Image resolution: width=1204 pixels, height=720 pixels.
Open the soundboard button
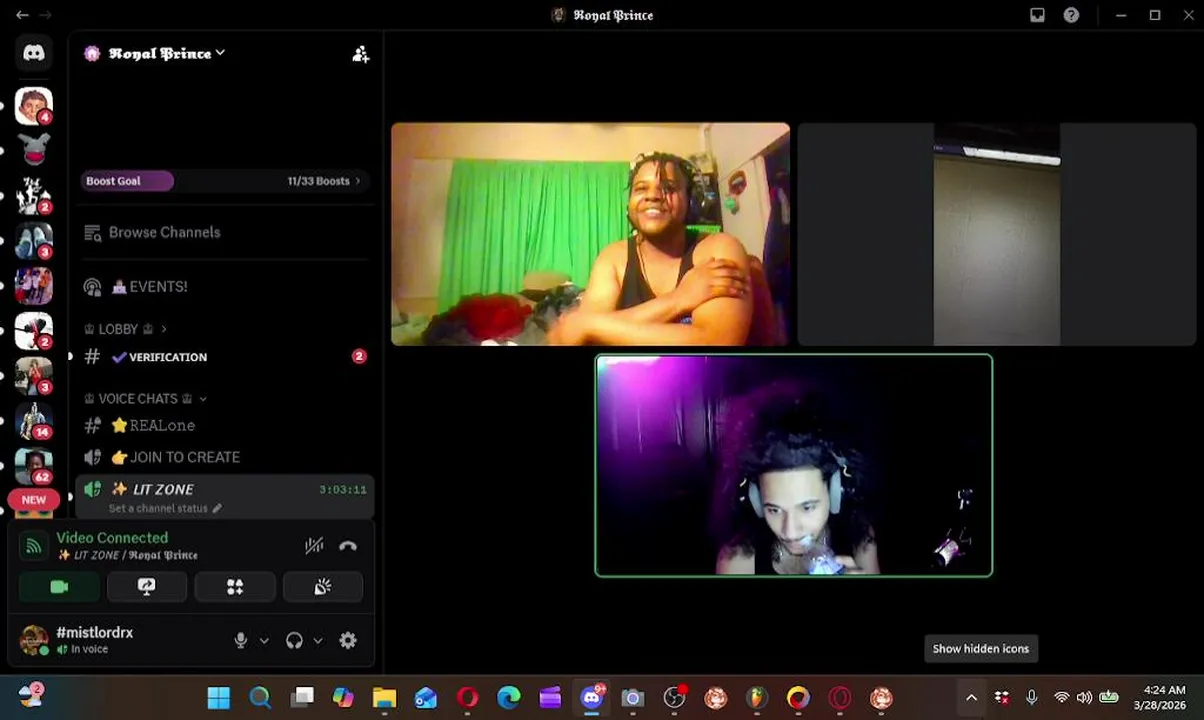point(323,587)
